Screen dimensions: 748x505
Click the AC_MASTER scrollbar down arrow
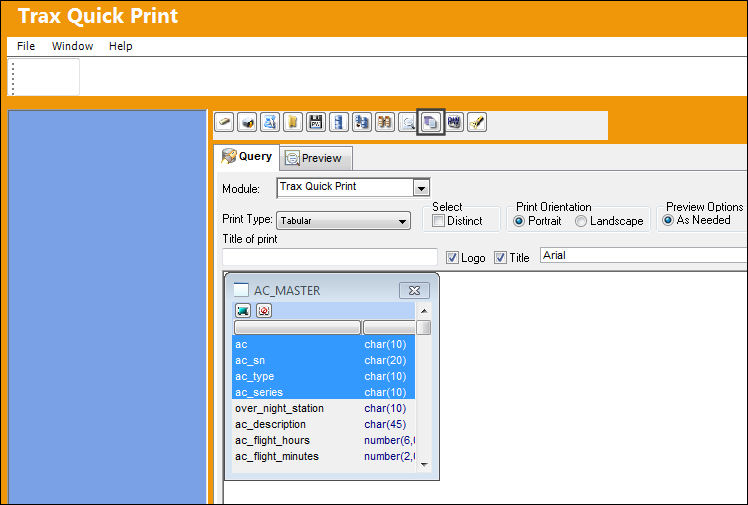424,464
